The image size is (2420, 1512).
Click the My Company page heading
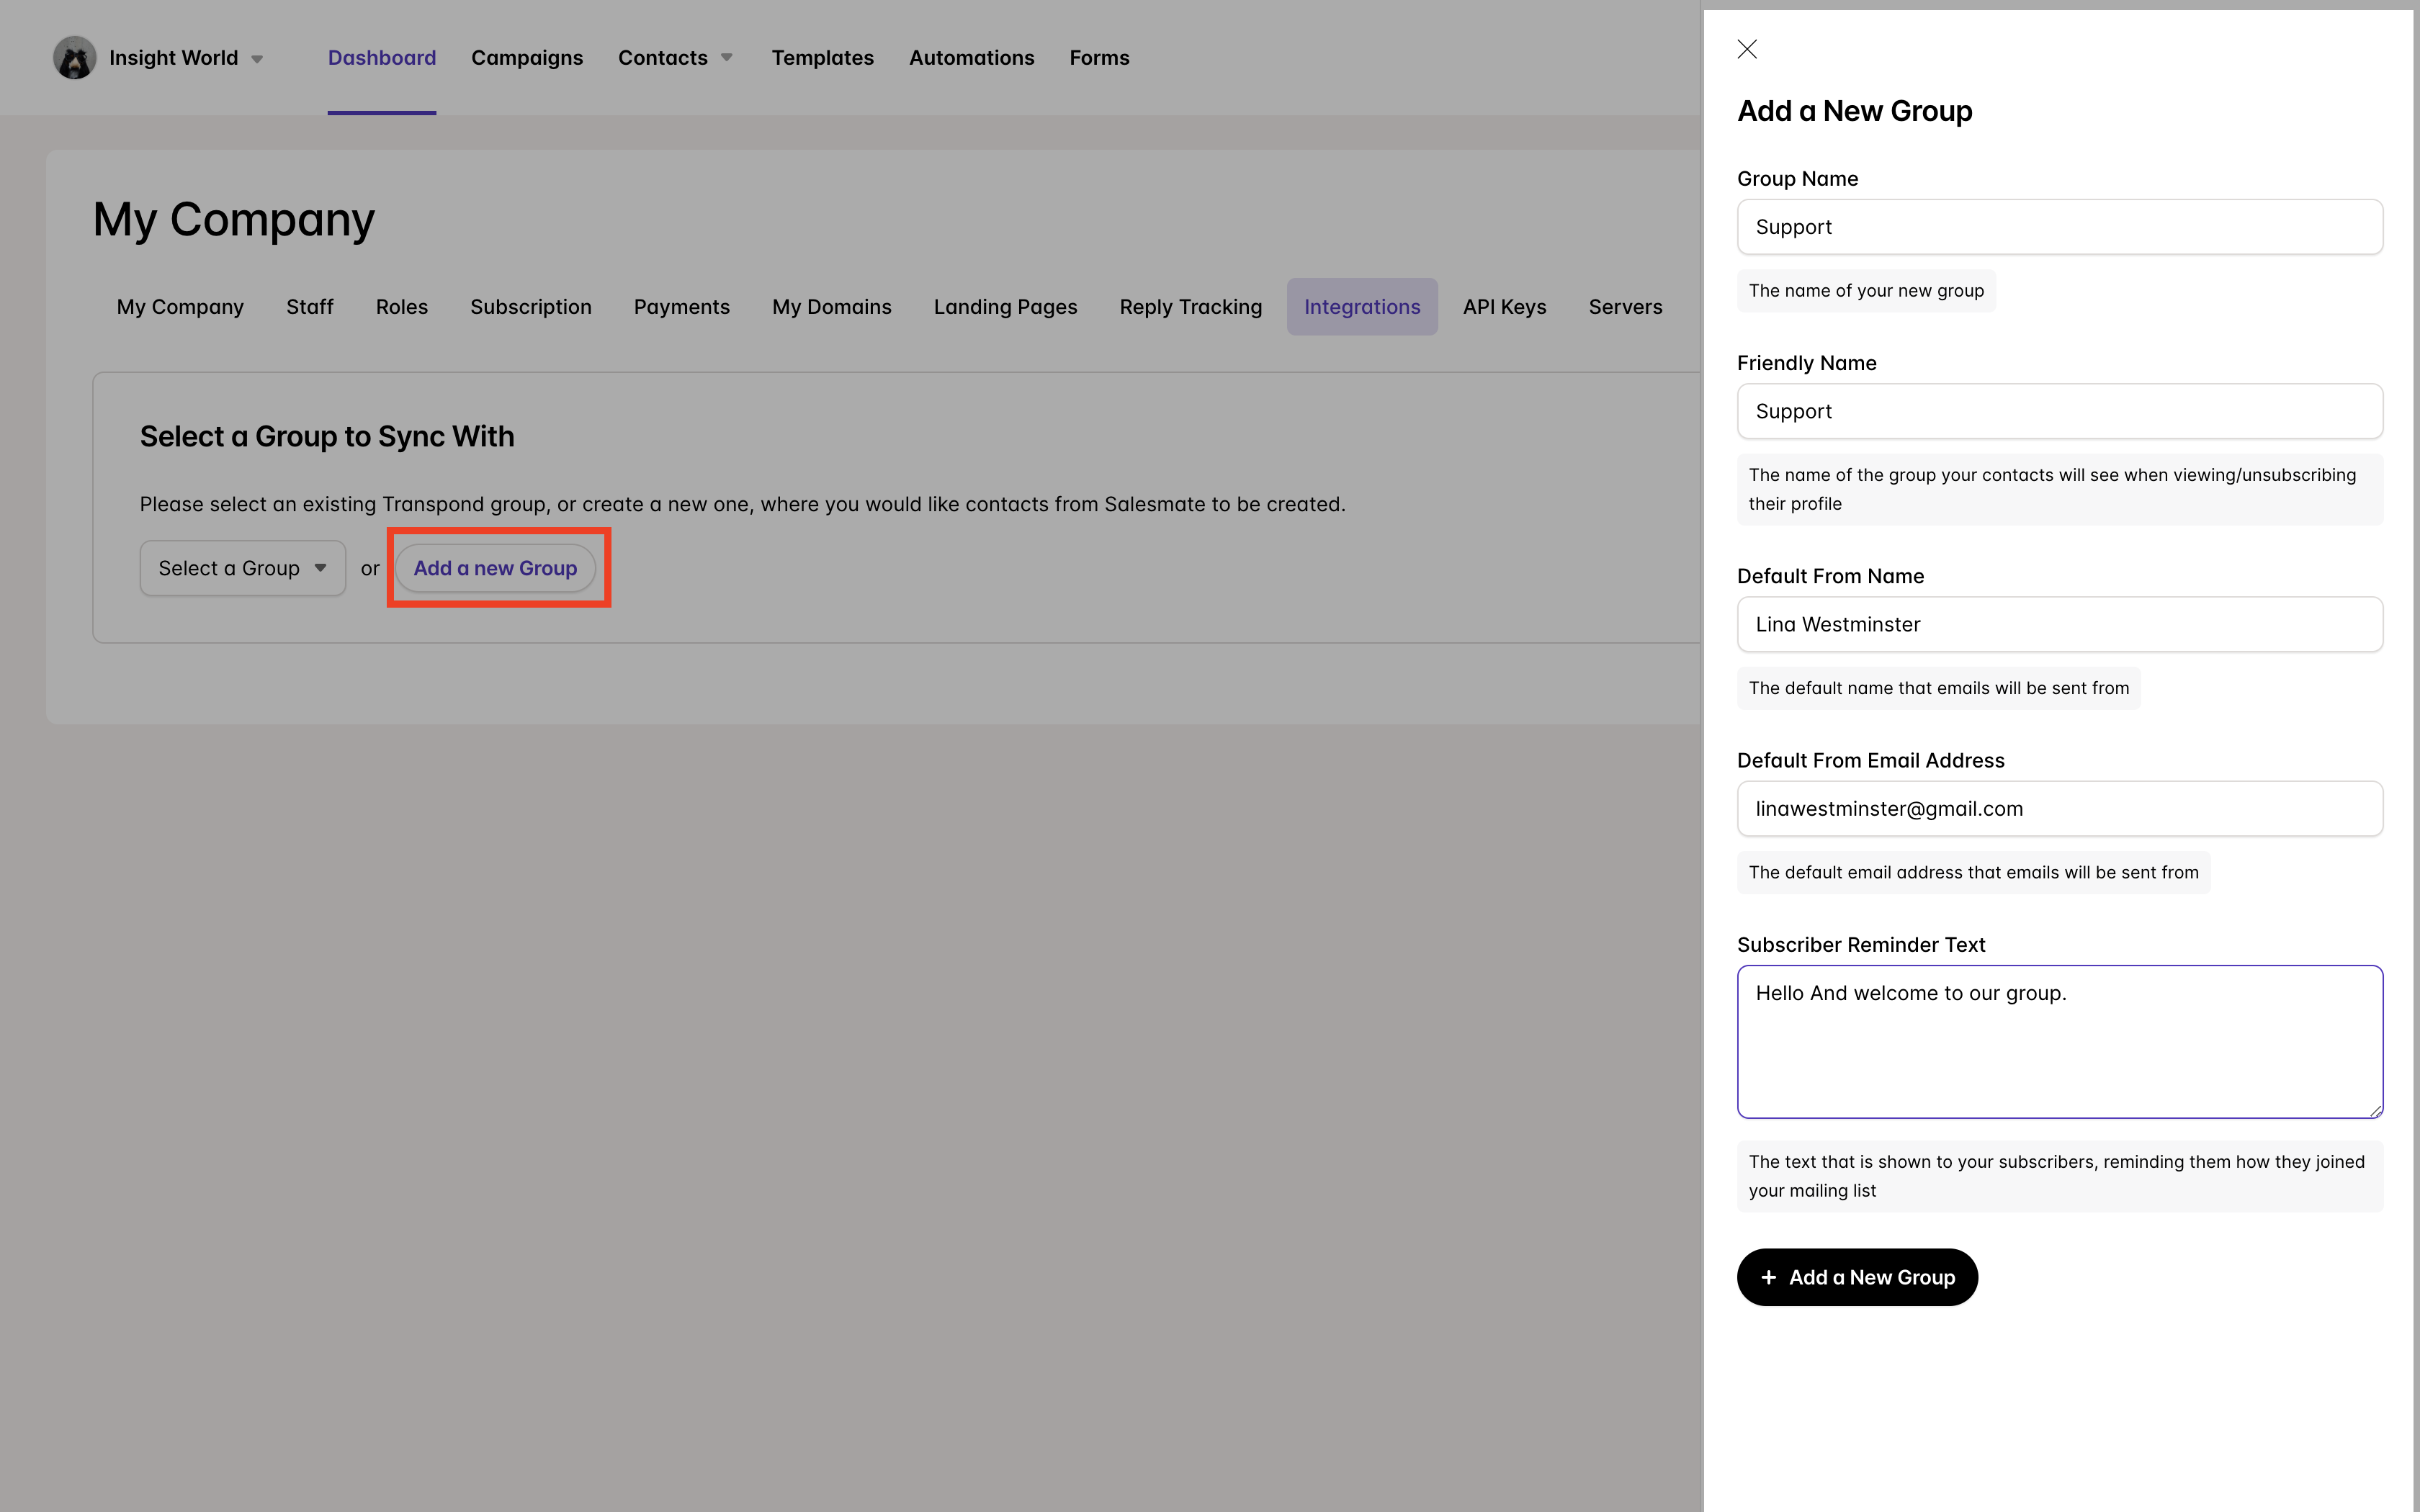(234, 219)
